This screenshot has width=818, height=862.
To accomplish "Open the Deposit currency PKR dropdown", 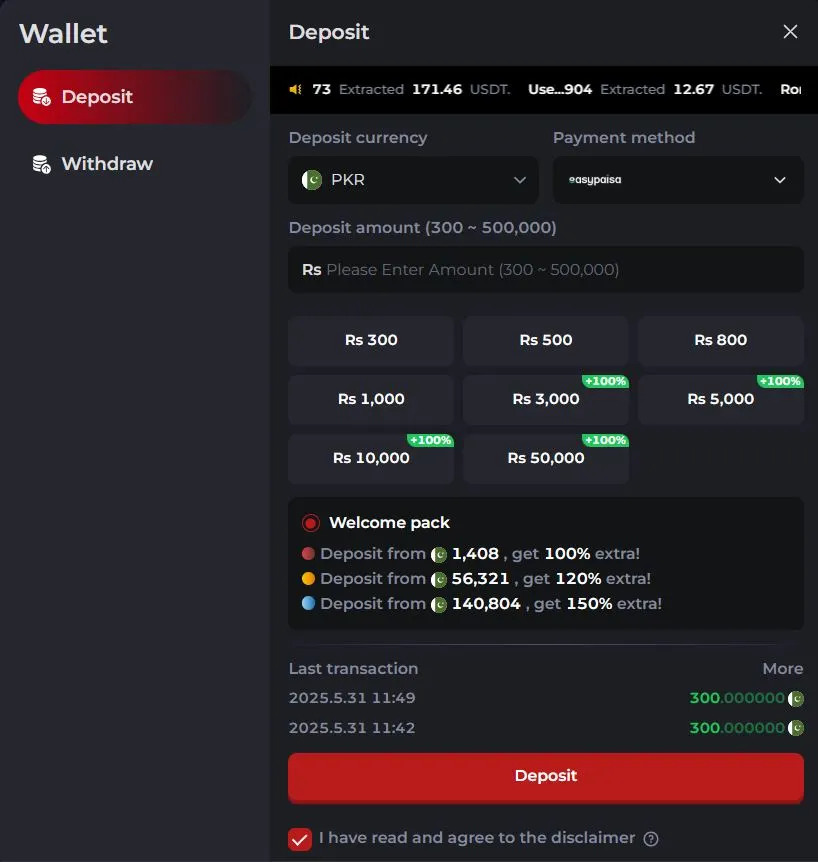I will coord(413,180).
